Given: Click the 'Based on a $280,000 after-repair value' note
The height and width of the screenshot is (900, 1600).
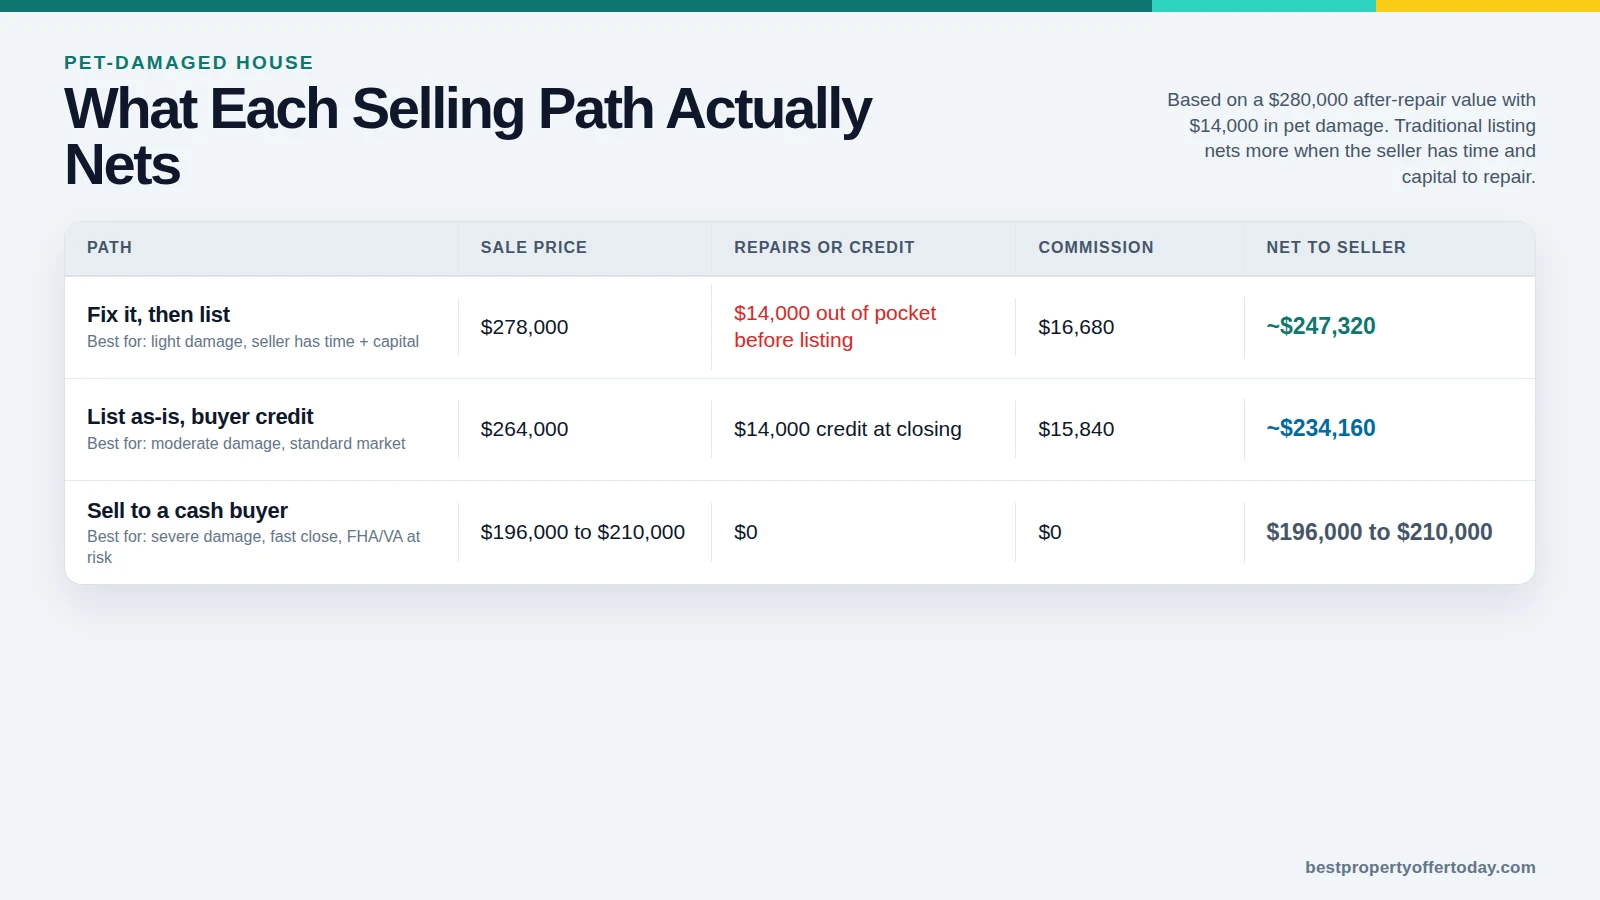Looking at the screenshot, I should [1350, 138].
